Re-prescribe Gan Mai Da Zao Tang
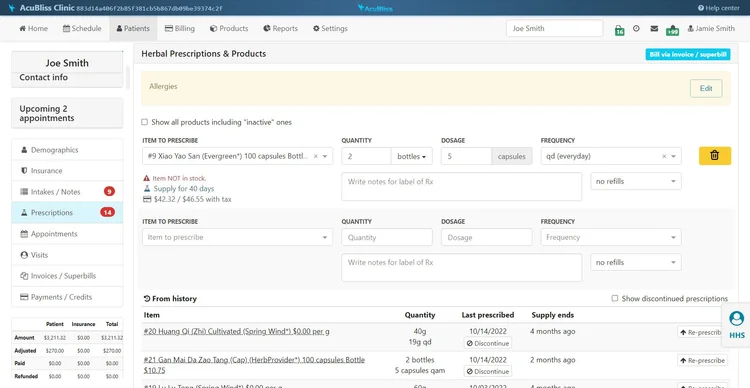This screenshot has width=750, height=388. (702, 360)
